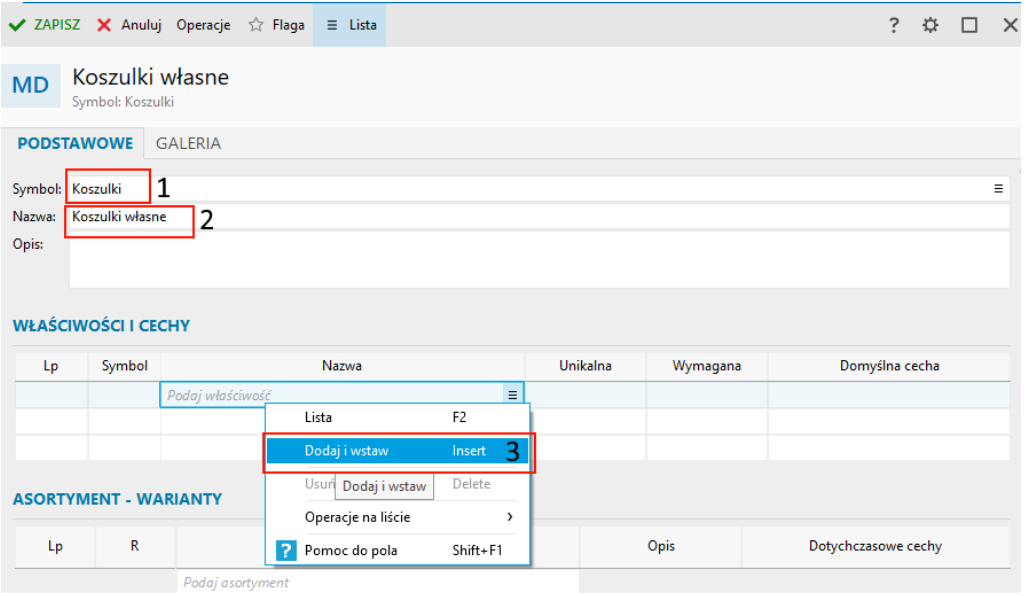Switch to the PODSTAWOWE tab
1026x596 pixels.
click(75, 143)
